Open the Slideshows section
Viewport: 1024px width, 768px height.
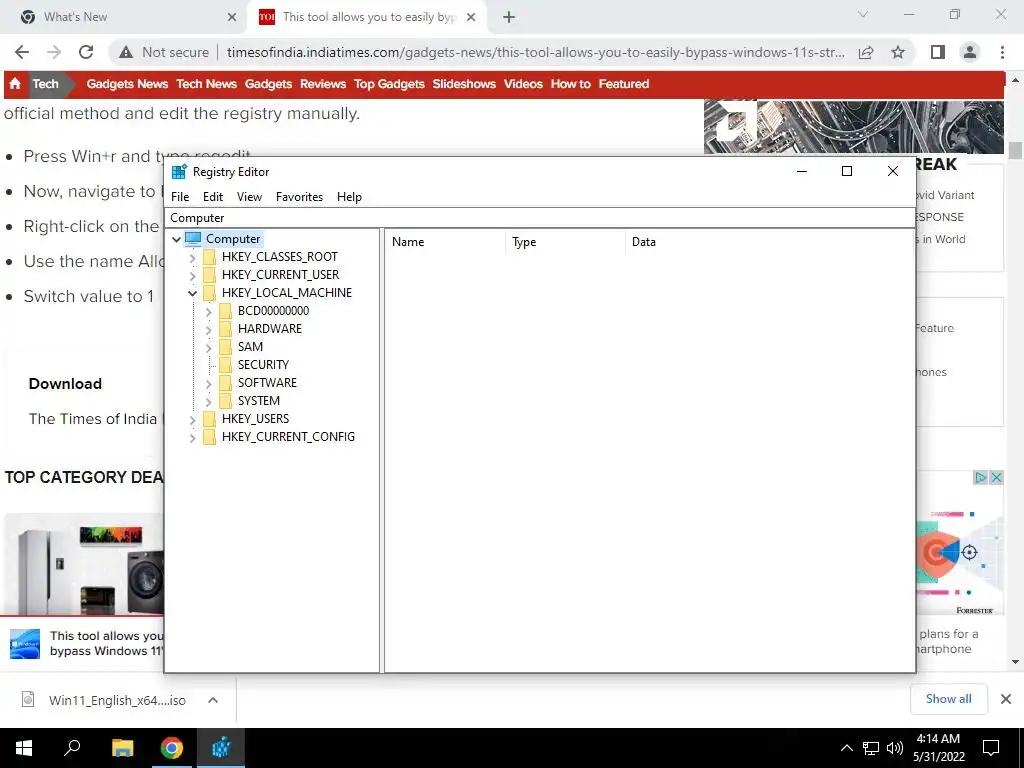pos(464,84)
